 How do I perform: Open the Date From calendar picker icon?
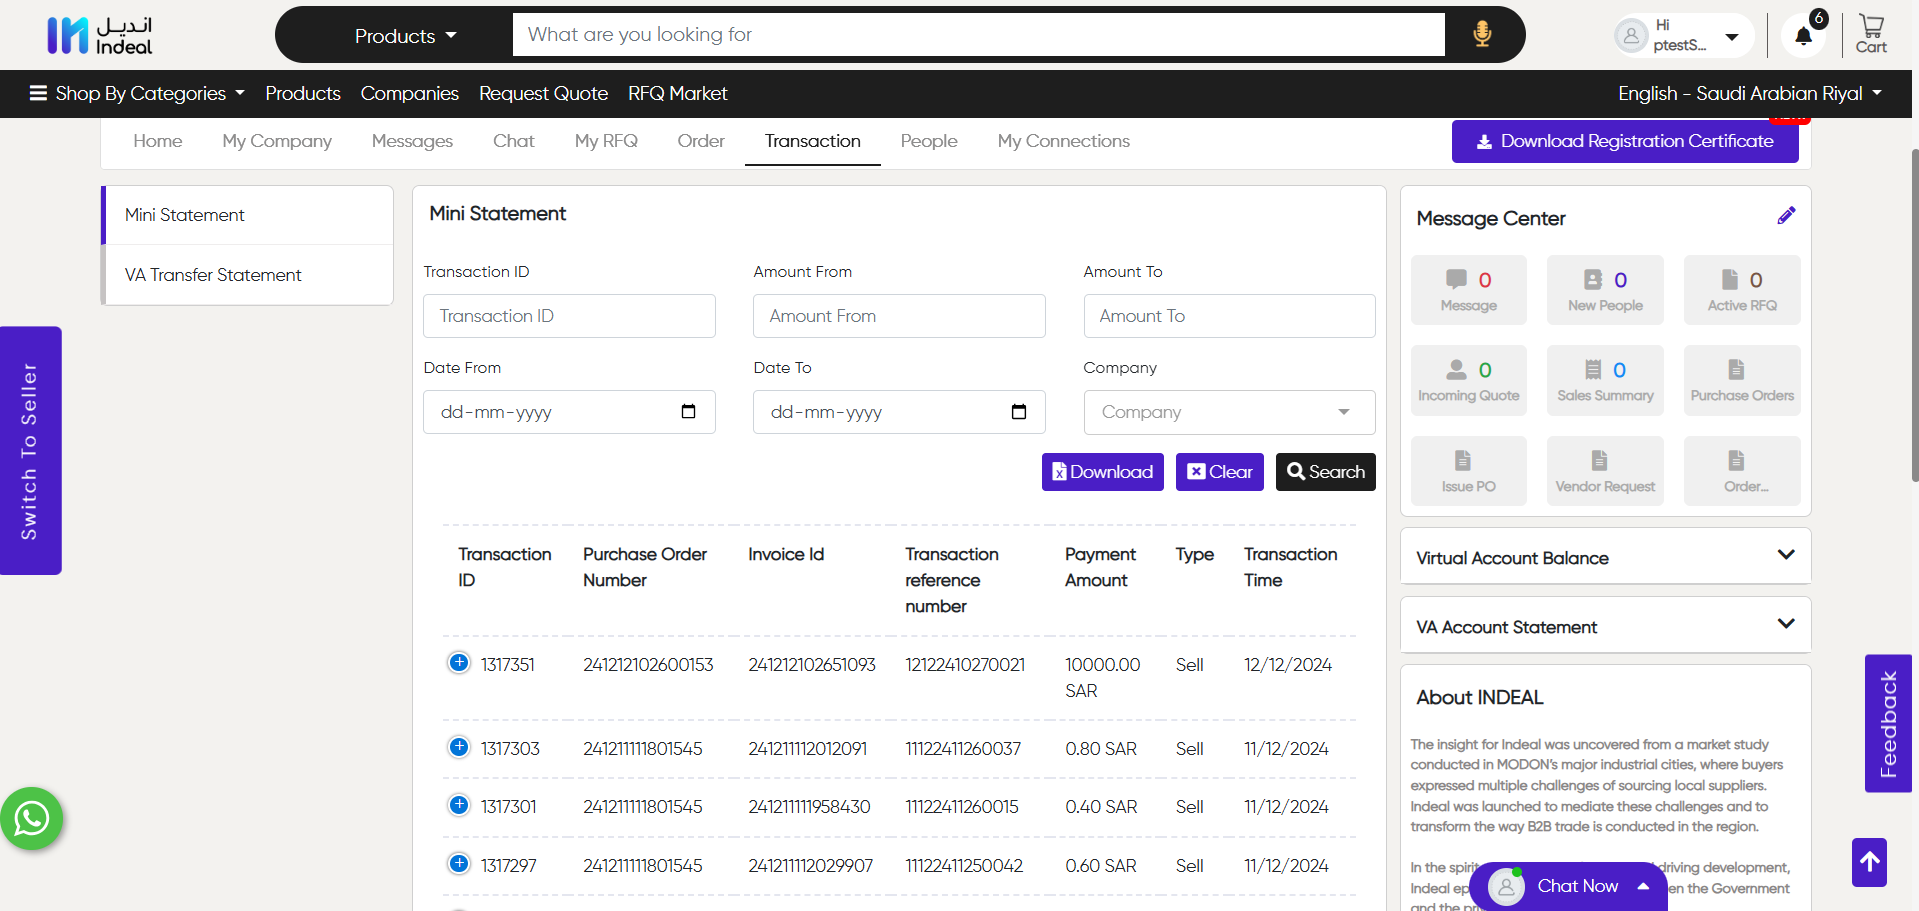coord(688,412)
